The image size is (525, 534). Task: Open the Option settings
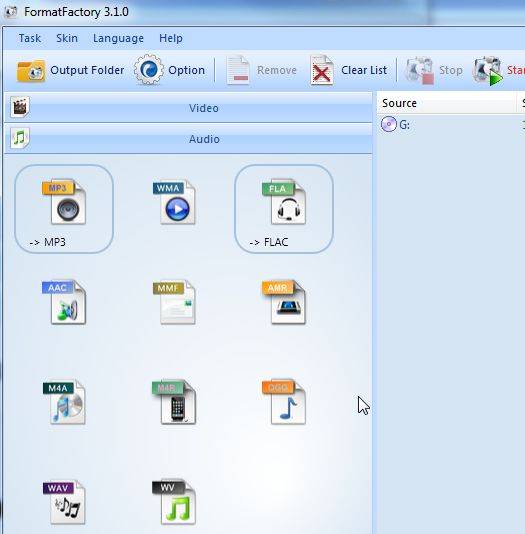(x=170, y=70)
